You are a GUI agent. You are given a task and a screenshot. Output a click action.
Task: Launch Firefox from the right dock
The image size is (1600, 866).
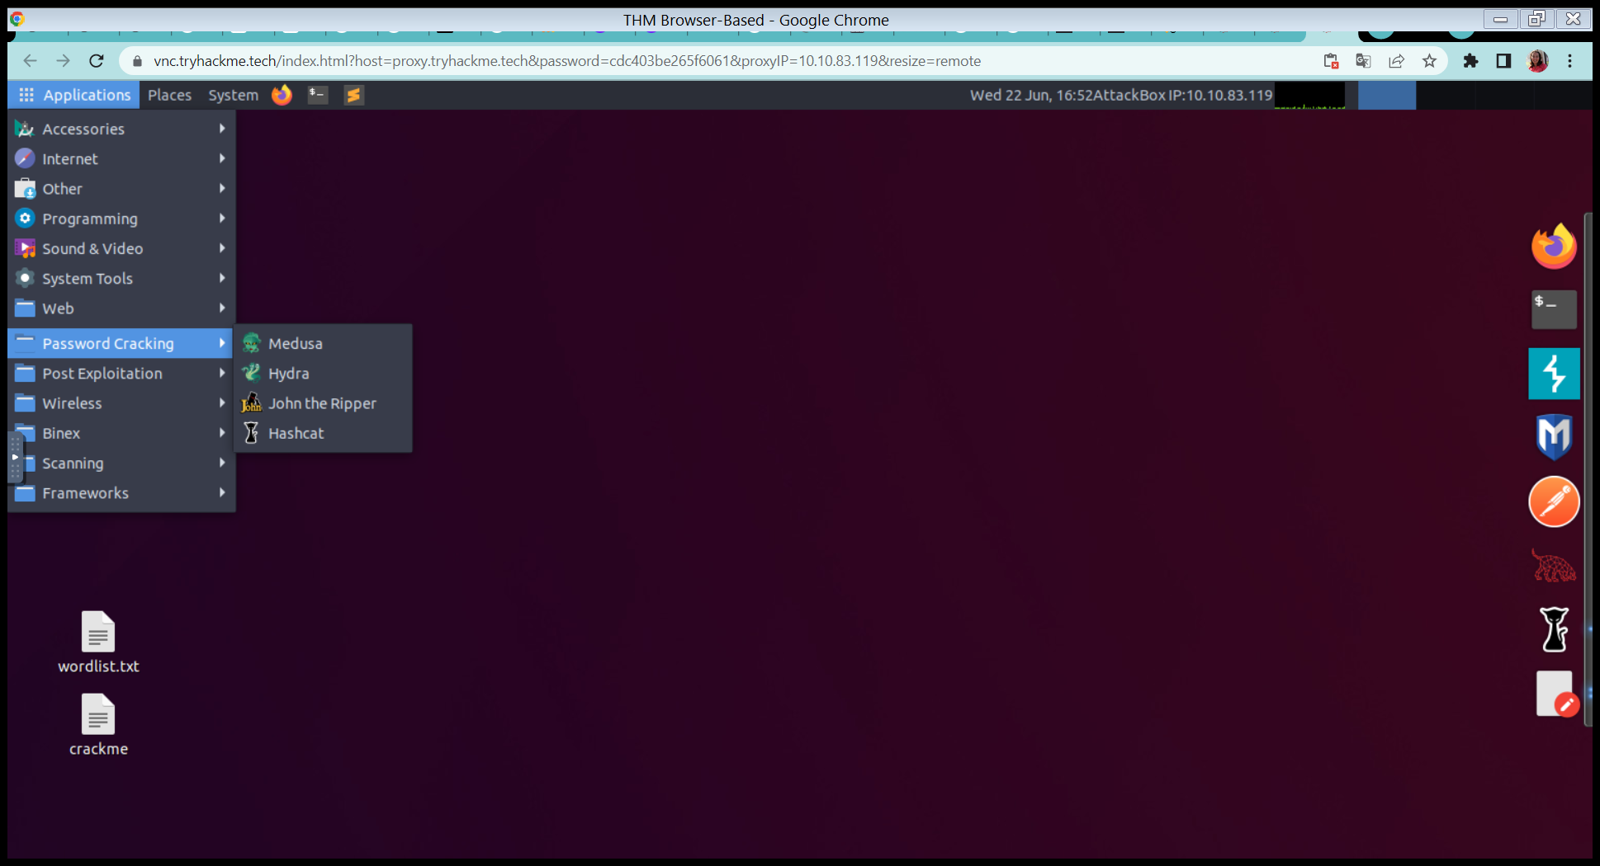[x=1553, y=247]
